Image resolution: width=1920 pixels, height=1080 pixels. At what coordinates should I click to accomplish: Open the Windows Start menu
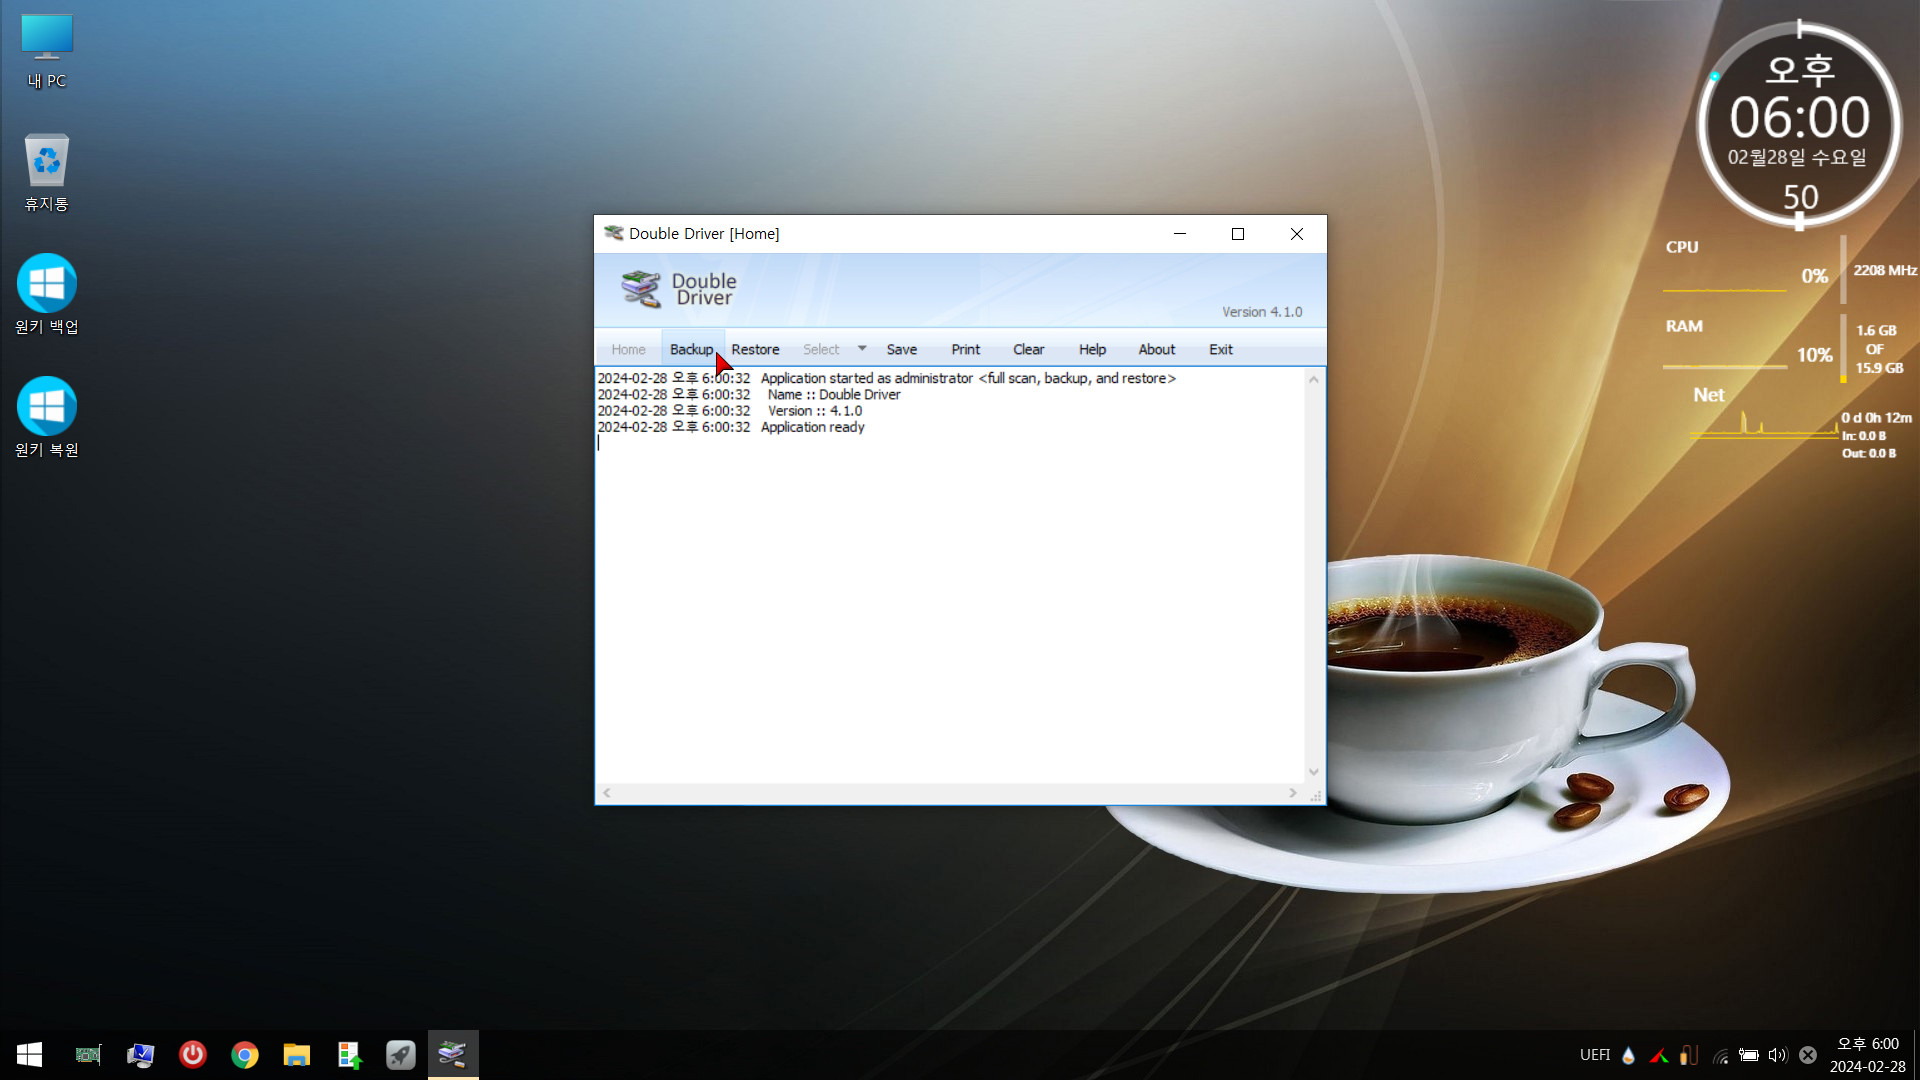(x=29, y=1054)
